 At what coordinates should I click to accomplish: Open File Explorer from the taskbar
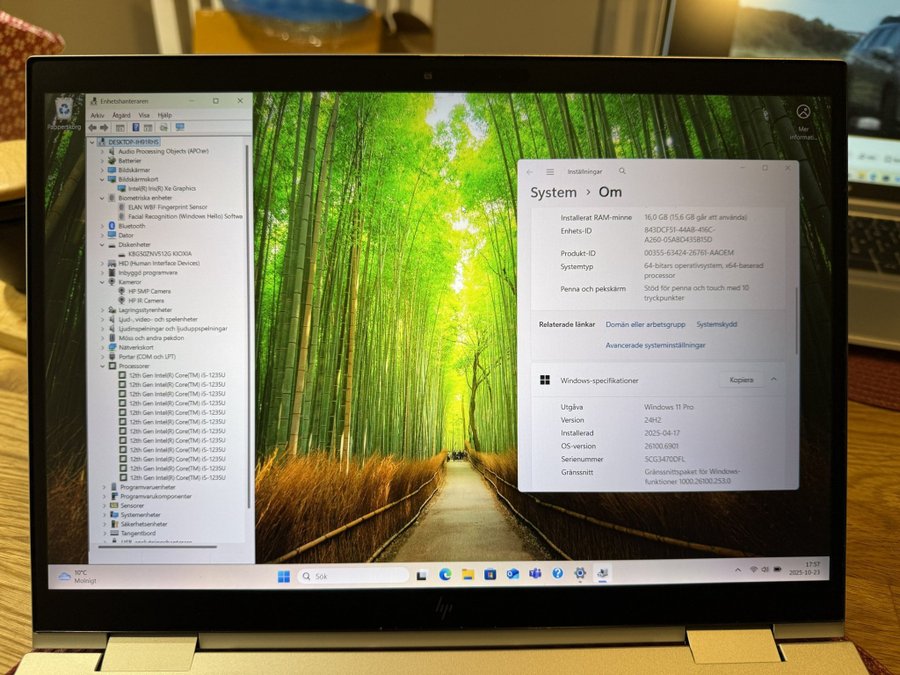tap(467, 574)
